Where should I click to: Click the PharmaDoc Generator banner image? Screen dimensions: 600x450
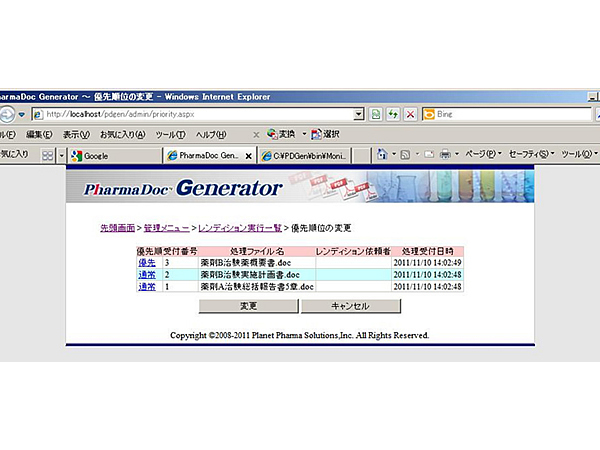click(300, 186)
